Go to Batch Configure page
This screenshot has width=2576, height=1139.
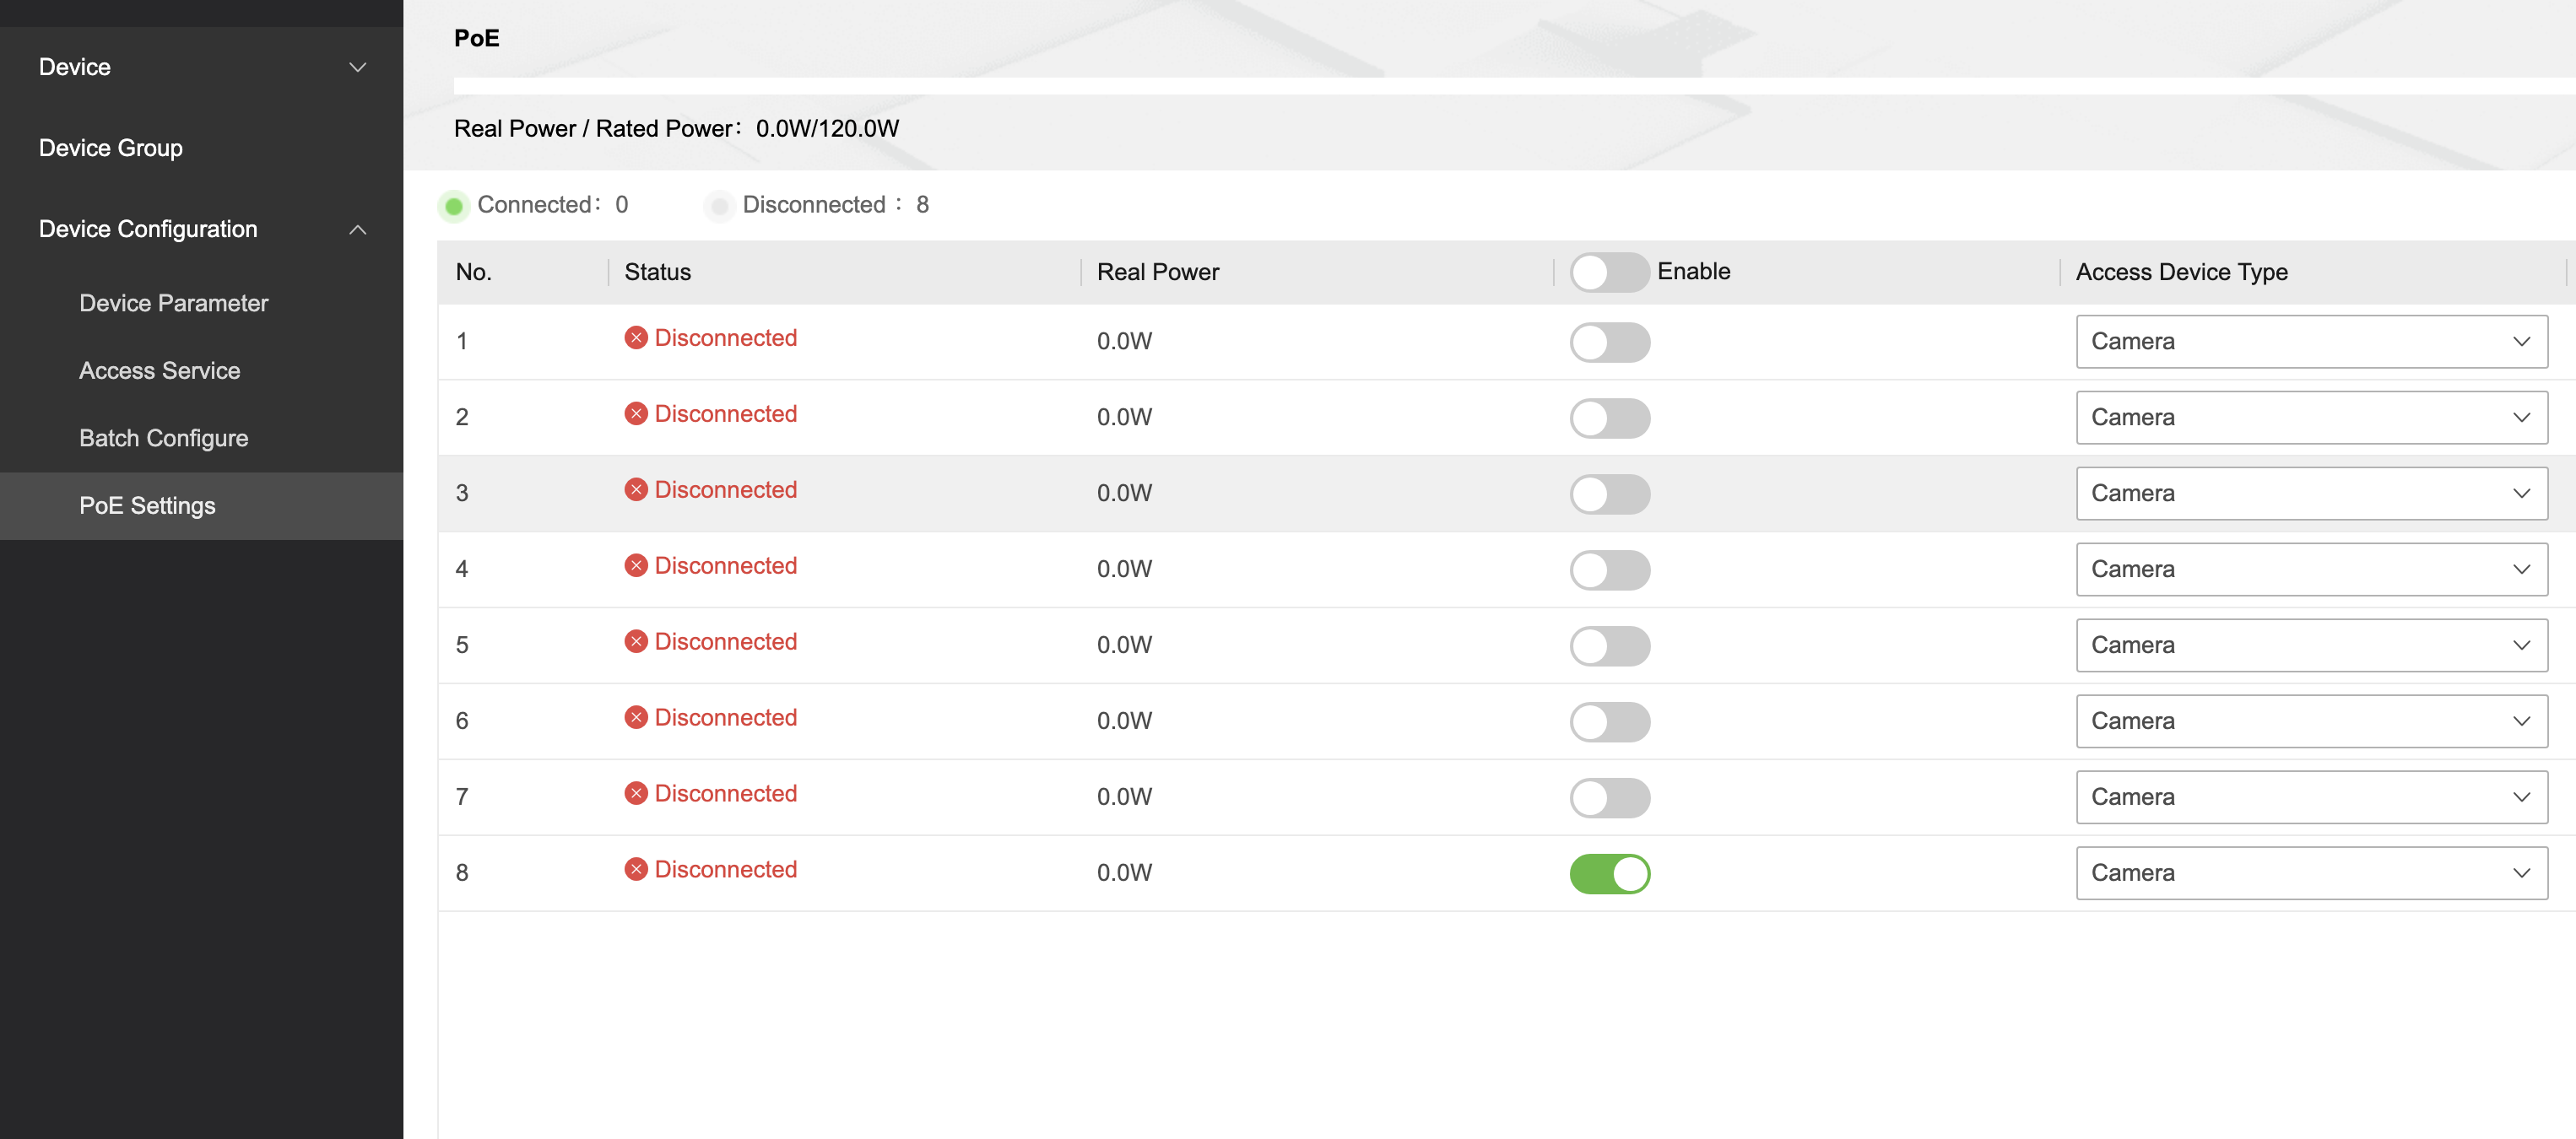coord(164,438)
